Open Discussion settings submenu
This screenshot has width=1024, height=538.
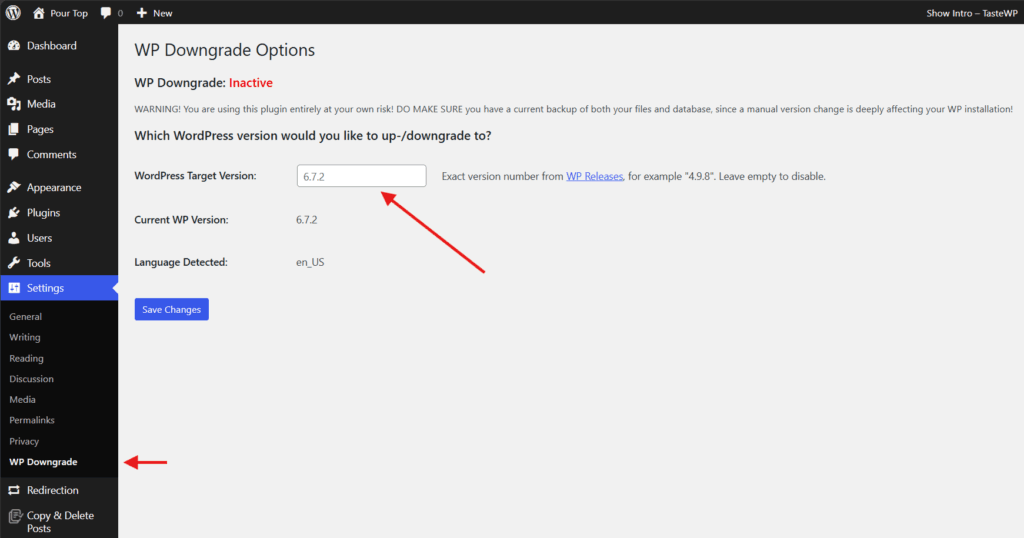tap(31, 379)
